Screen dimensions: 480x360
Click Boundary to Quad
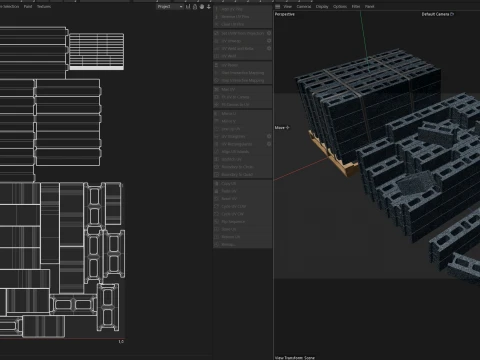tap(243, 175)
